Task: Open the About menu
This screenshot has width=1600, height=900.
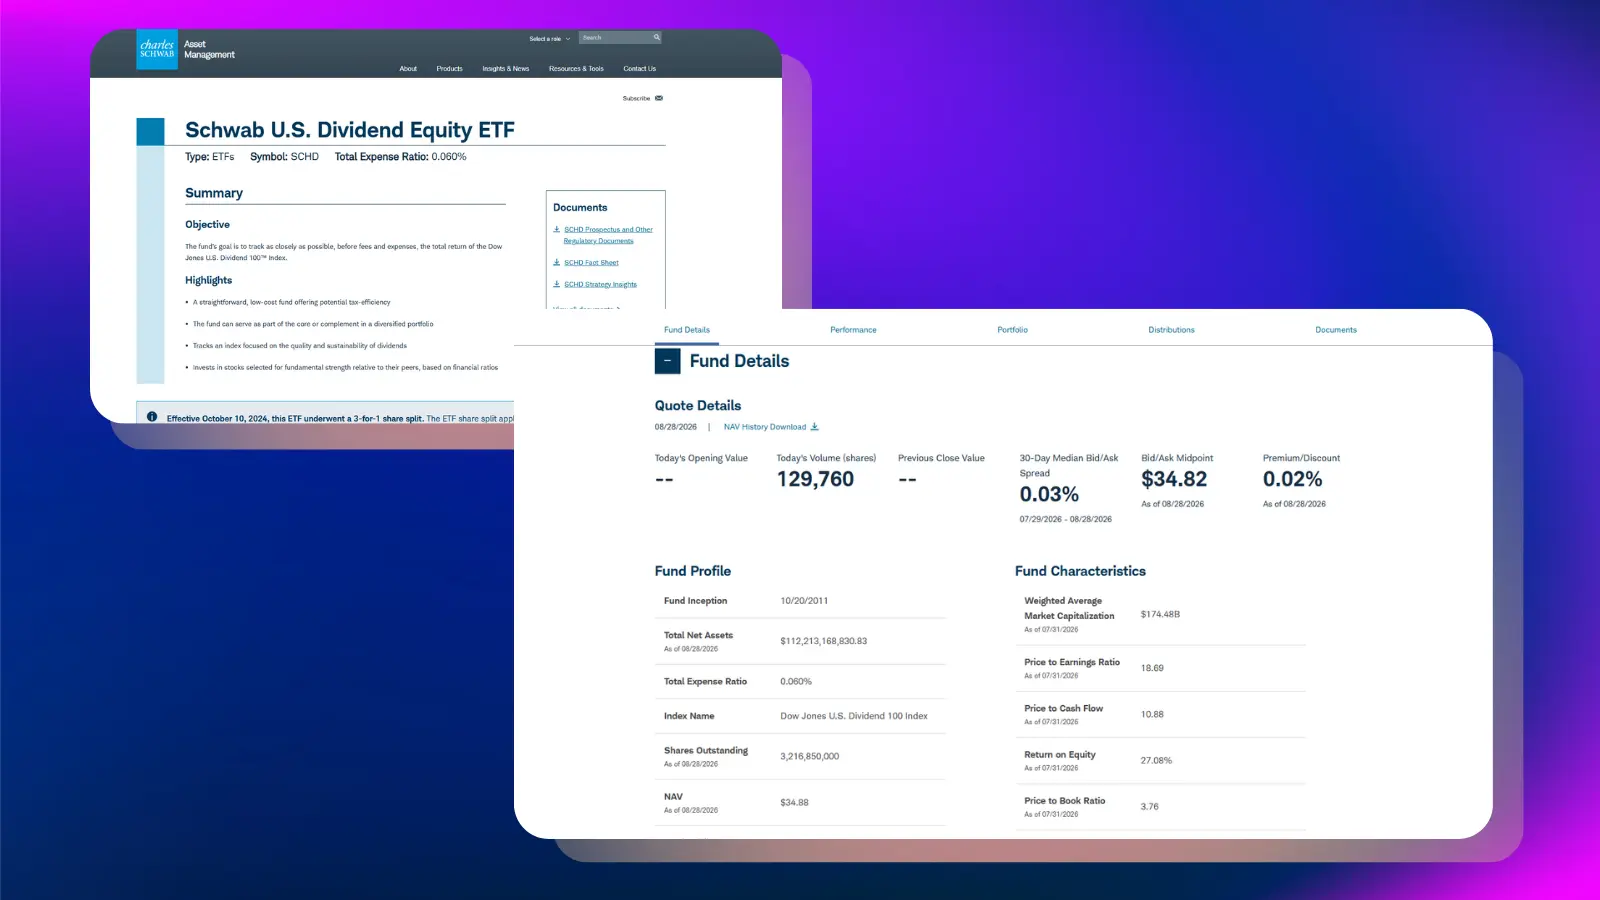Action: pos(408,69)
